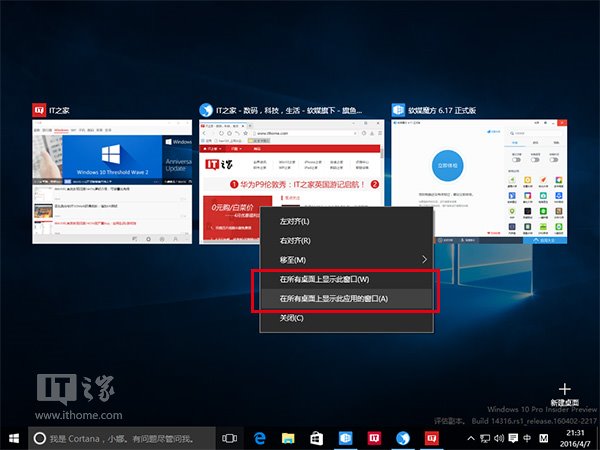600x450 pixels.
Task: Click the blue bird browser taskbar icon
Action: (403, 438)
